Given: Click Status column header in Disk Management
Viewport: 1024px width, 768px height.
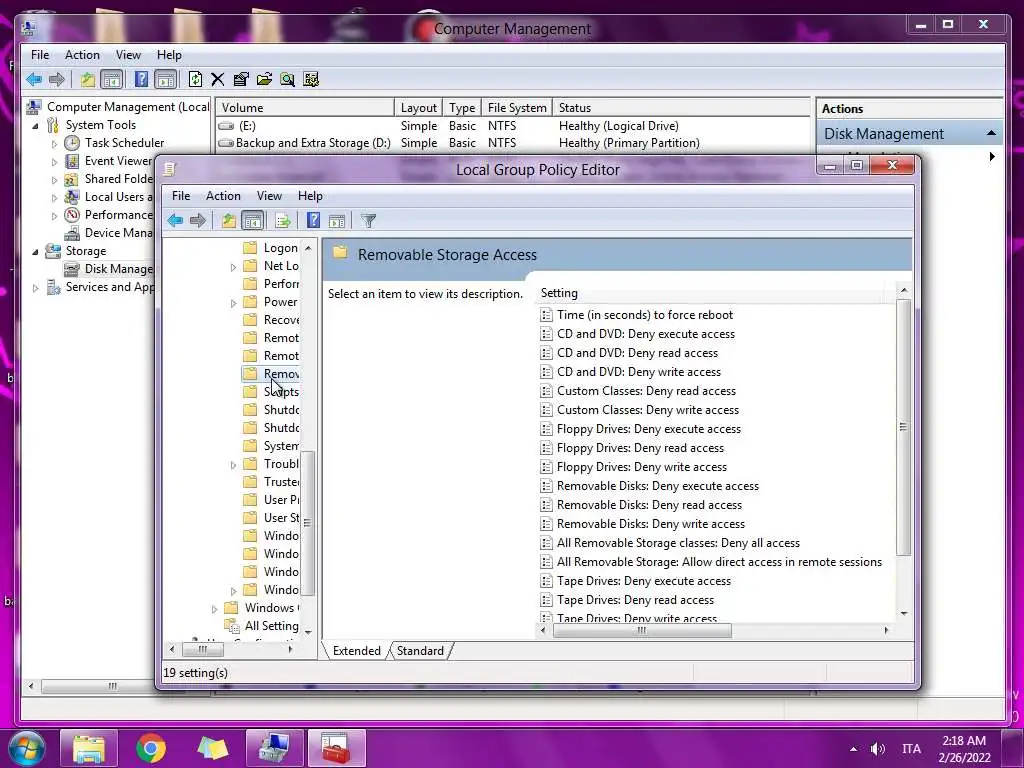Looking at the screenshot, I should 682,108.
